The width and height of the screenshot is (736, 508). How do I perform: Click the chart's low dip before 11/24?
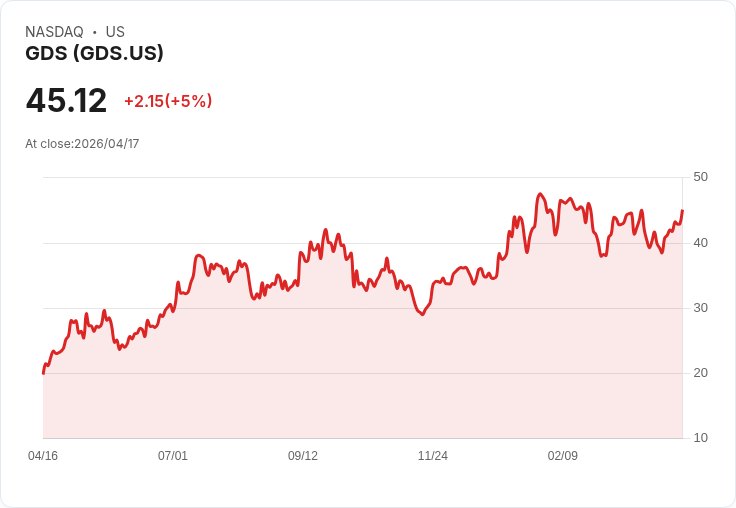pos(422,314)
